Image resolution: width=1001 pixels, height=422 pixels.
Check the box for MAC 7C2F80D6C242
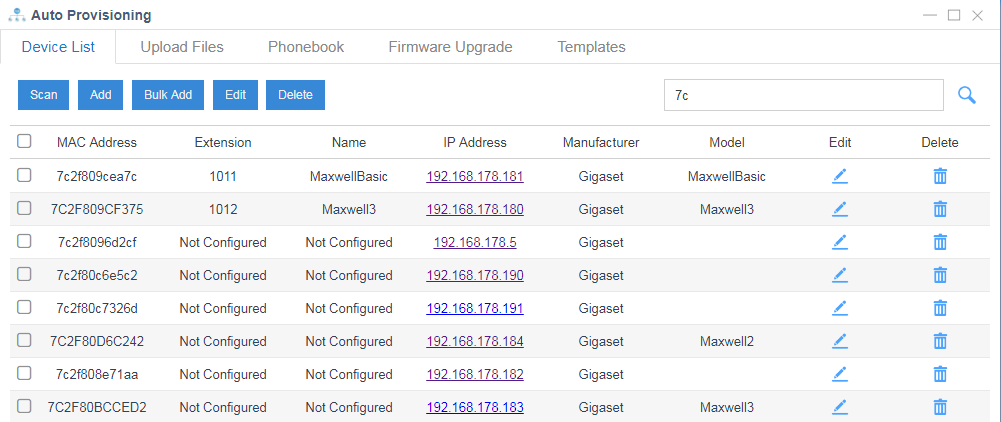[24, 341]
